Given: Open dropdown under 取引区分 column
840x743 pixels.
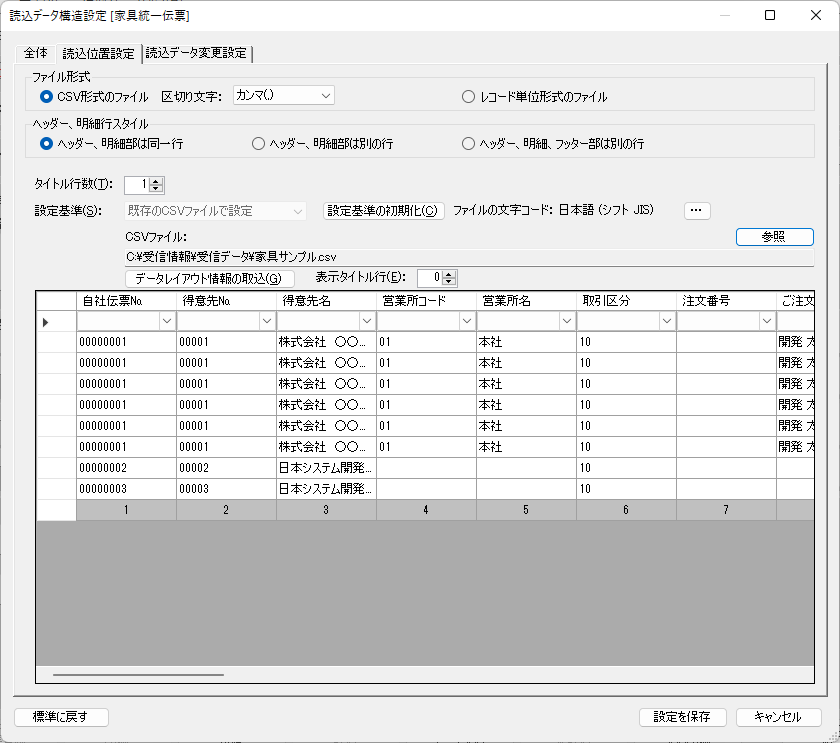Looking at the screenshot, I should pos(667,321).
